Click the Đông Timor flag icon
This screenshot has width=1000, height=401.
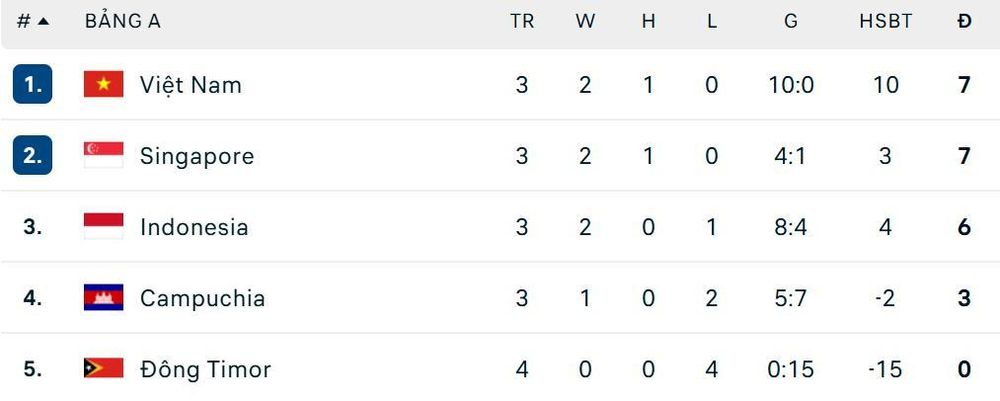(103, 368)
